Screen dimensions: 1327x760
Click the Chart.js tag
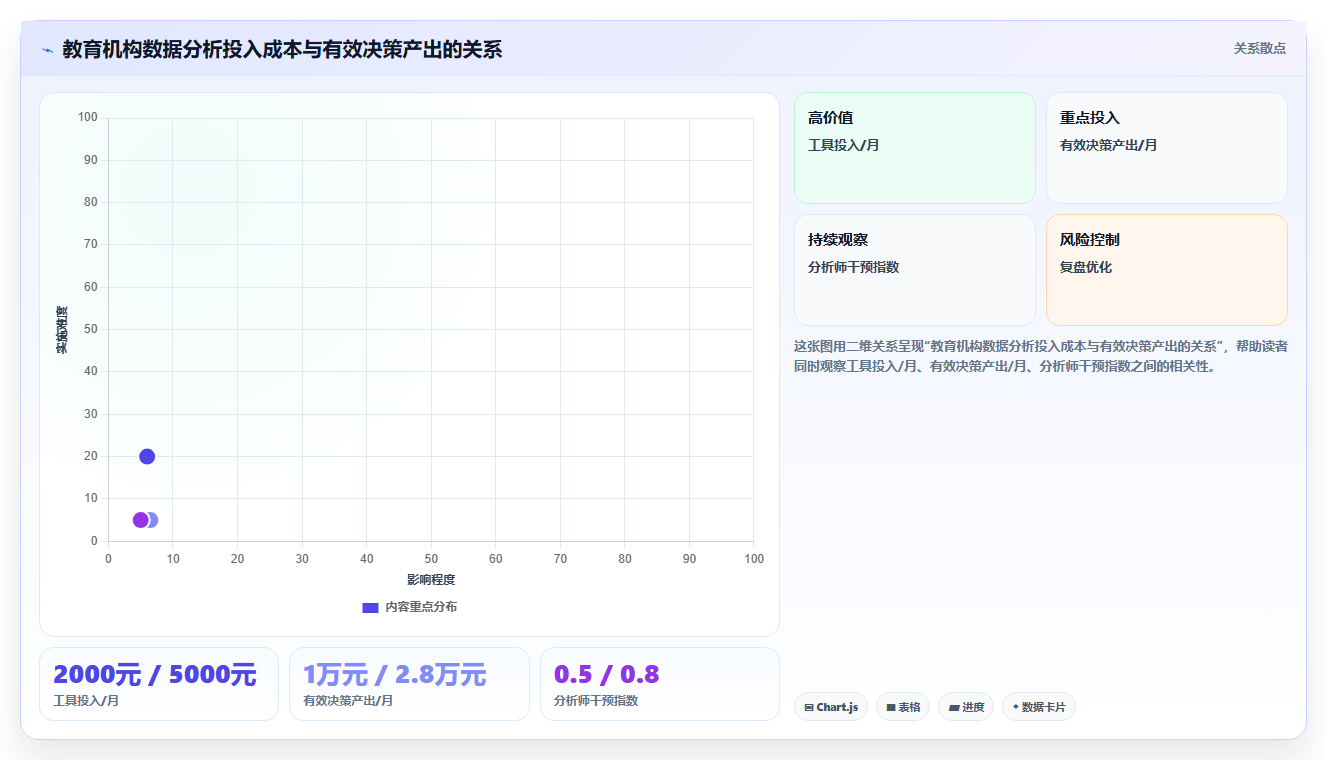(x=831, y=707)
